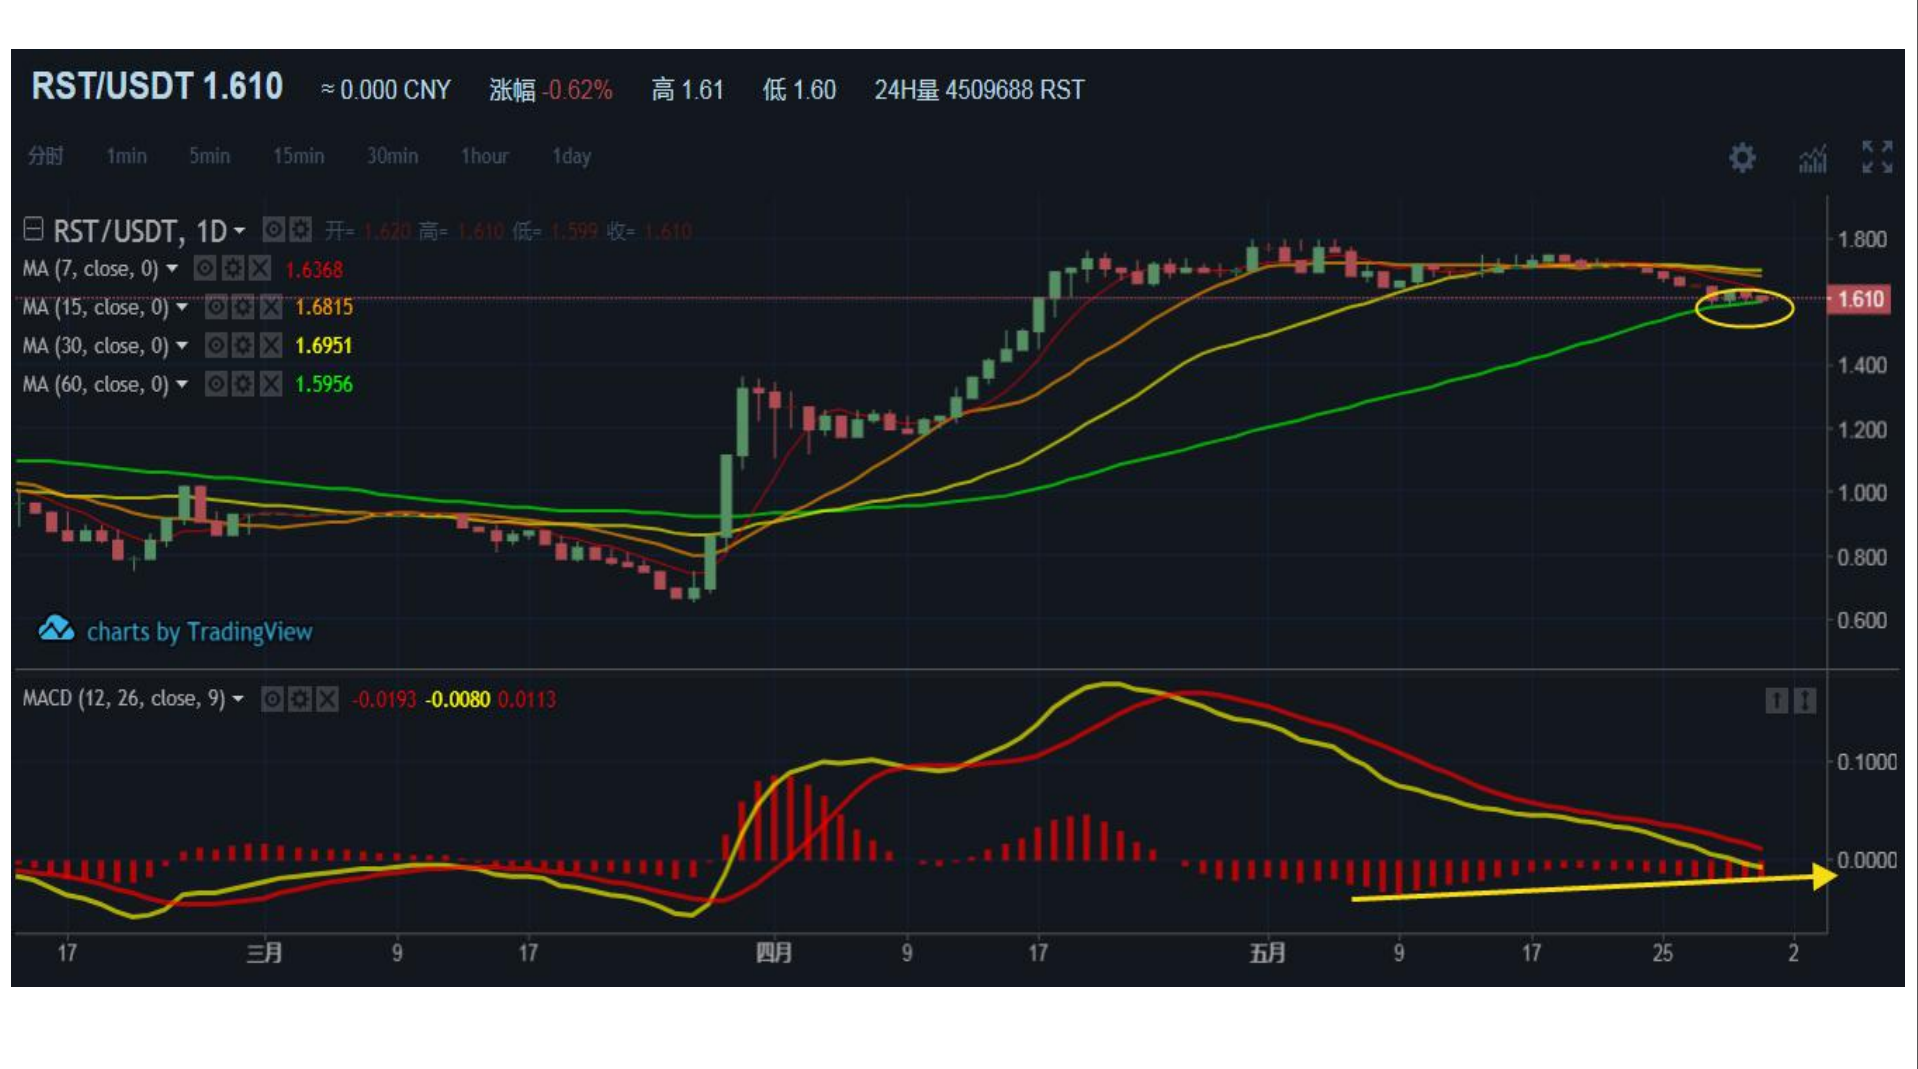Hide the MA (30, close, 0) indicator line
Screen dimensions: 1918x1069
point(216,345)
